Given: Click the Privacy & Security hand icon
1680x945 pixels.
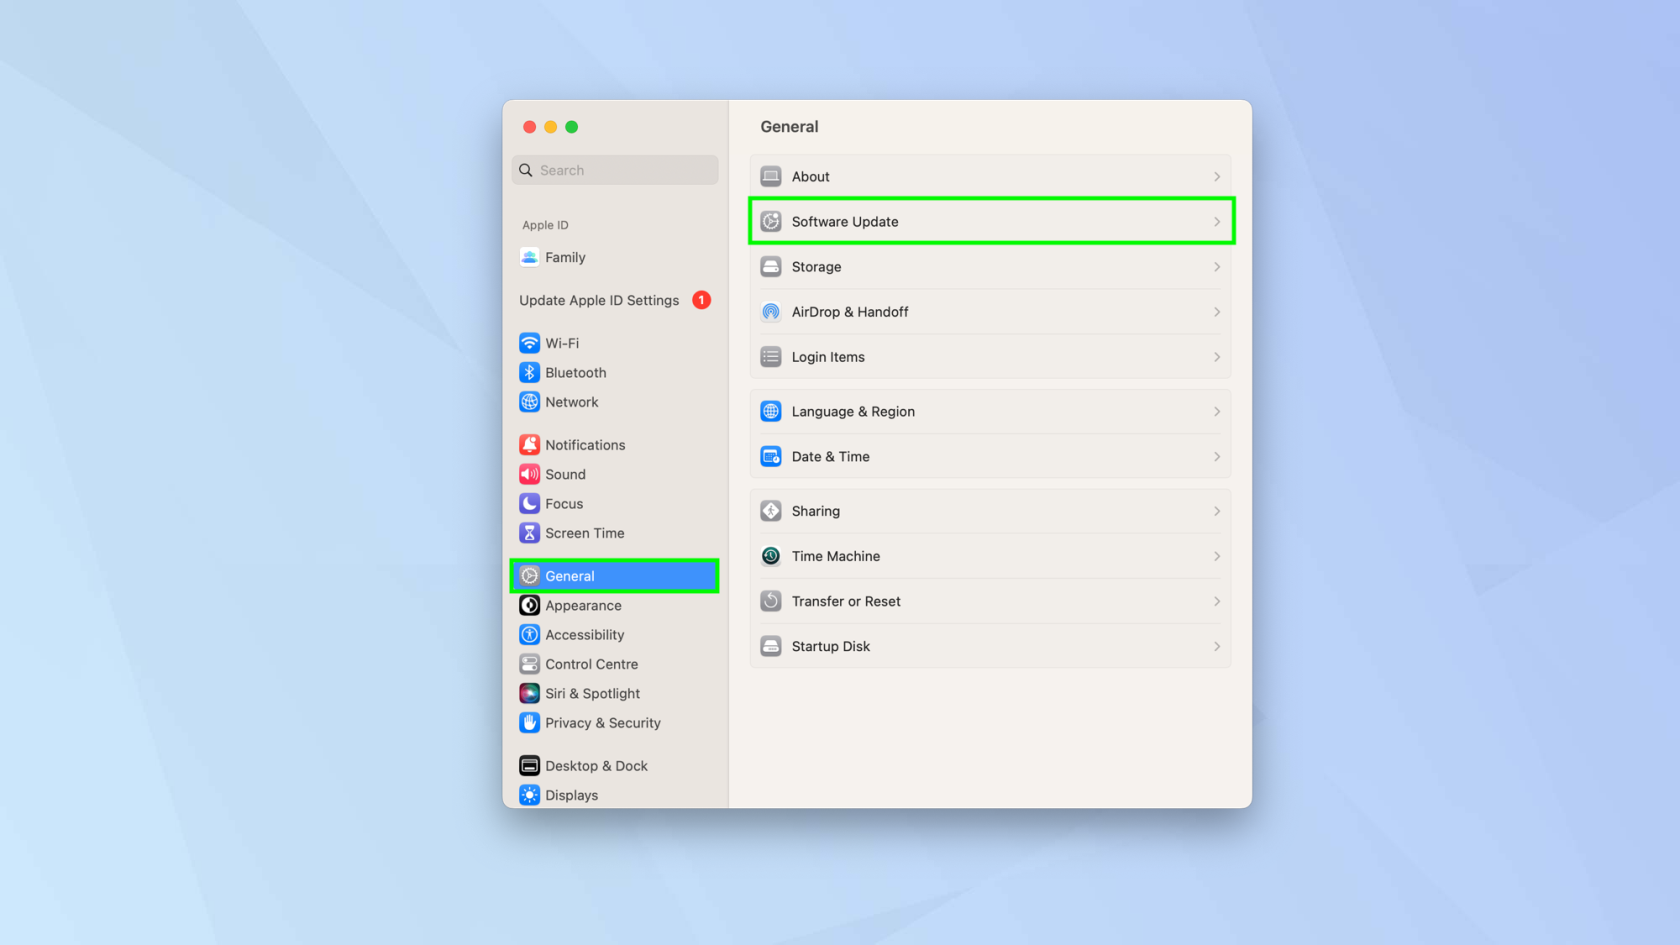Looking at the screenshot, I should coord(529,723).
